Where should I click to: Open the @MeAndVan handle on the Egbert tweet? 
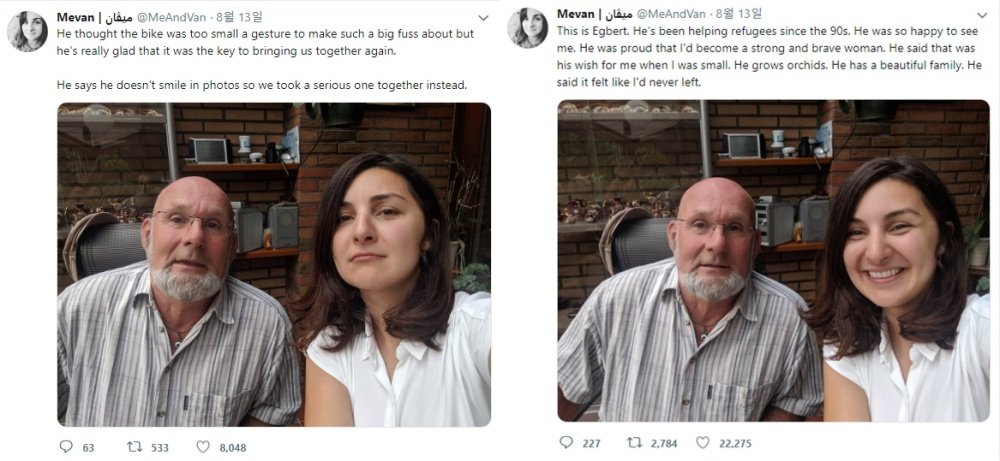point(676,13)
